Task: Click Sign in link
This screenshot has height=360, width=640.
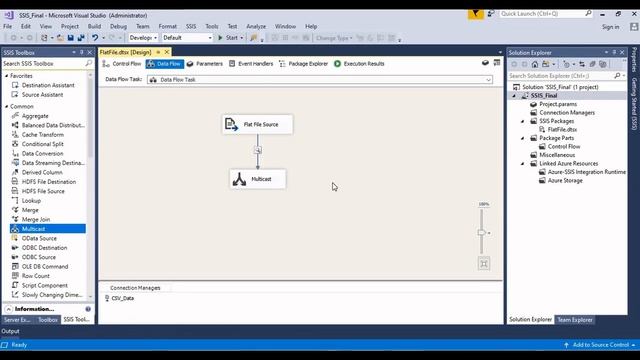Action: pyautogui.click(x=610, y=27)
